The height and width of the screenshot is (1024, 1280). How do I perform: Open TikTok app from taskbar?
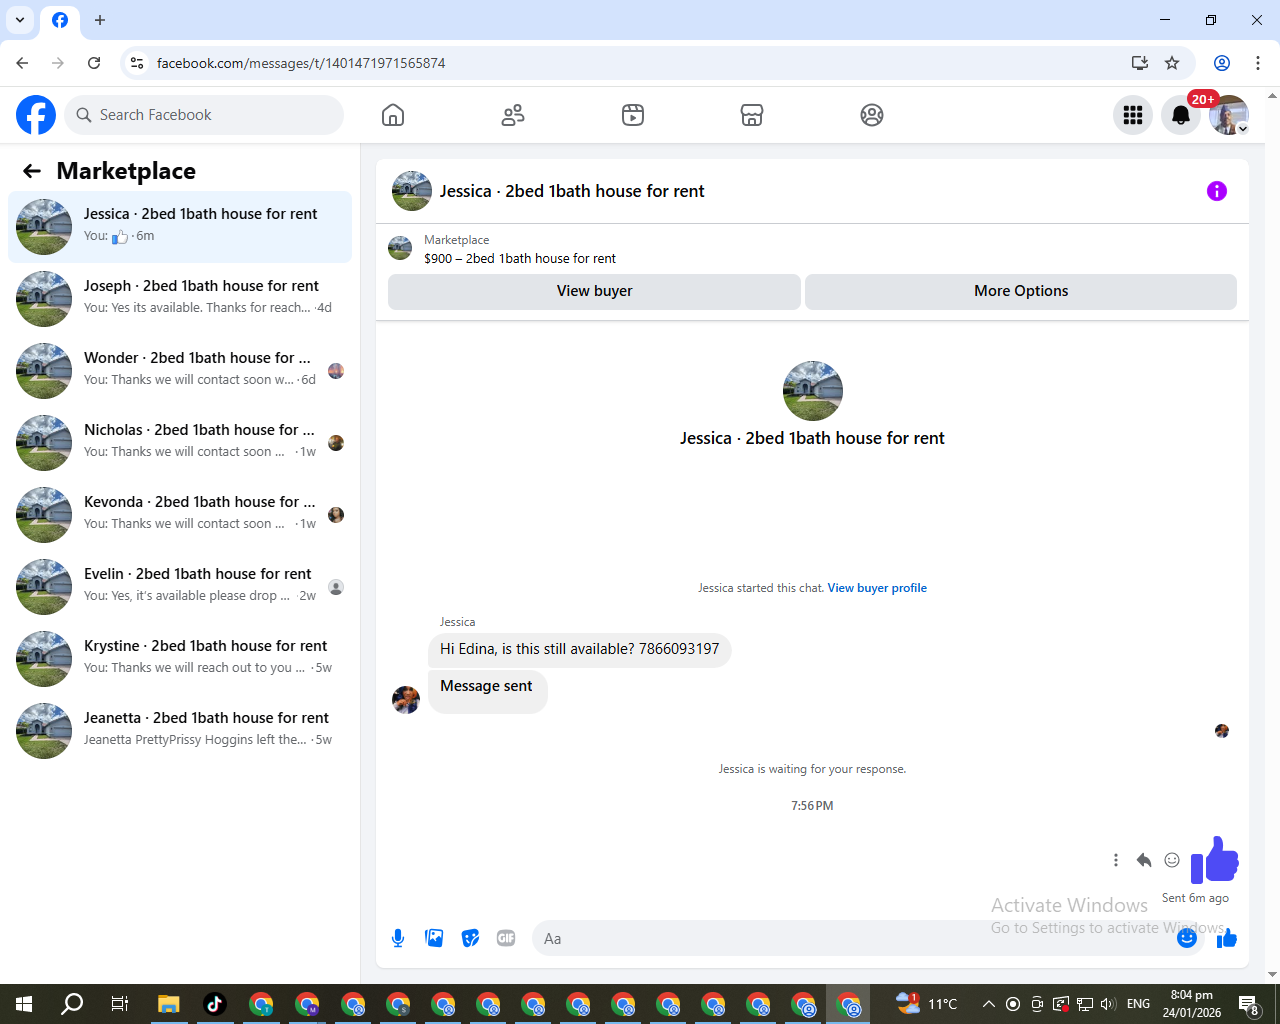click(x=214, y=1004)
